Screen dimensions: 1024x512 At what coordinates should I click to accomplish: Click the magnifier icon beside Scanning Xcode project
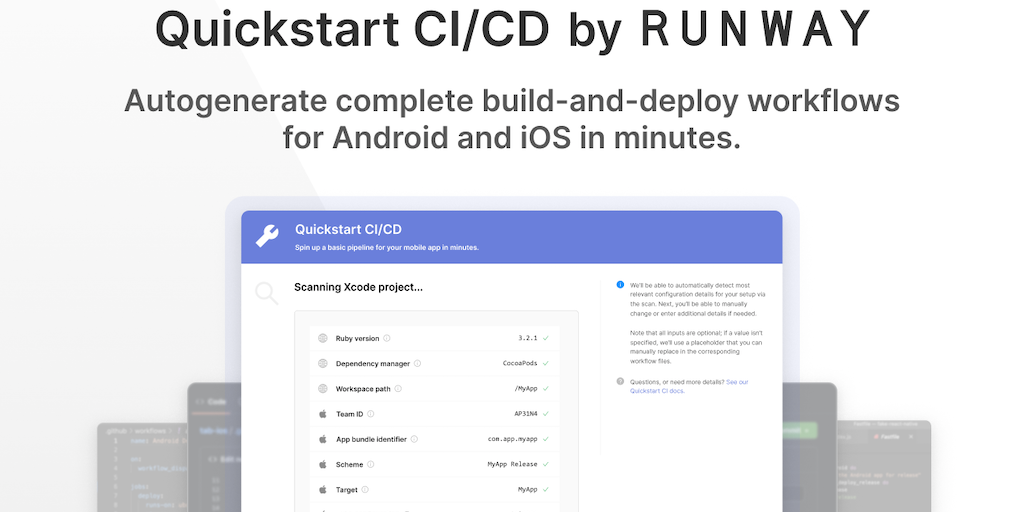coord(266,293)
